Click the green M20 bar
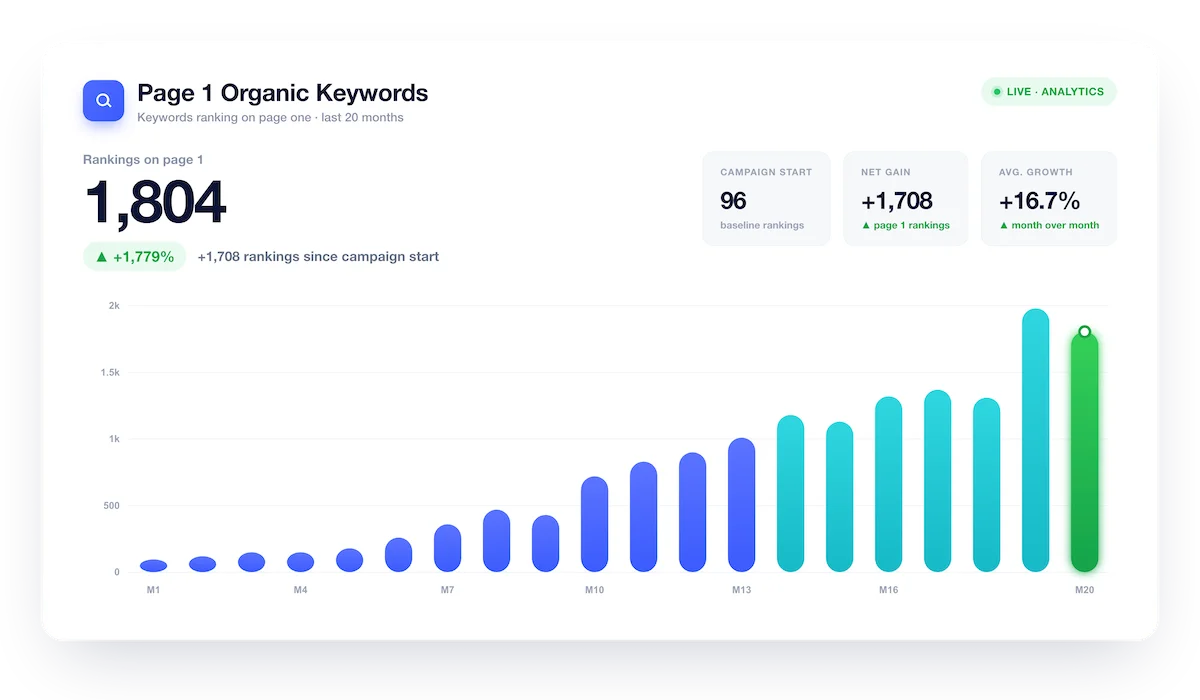 1085,452
